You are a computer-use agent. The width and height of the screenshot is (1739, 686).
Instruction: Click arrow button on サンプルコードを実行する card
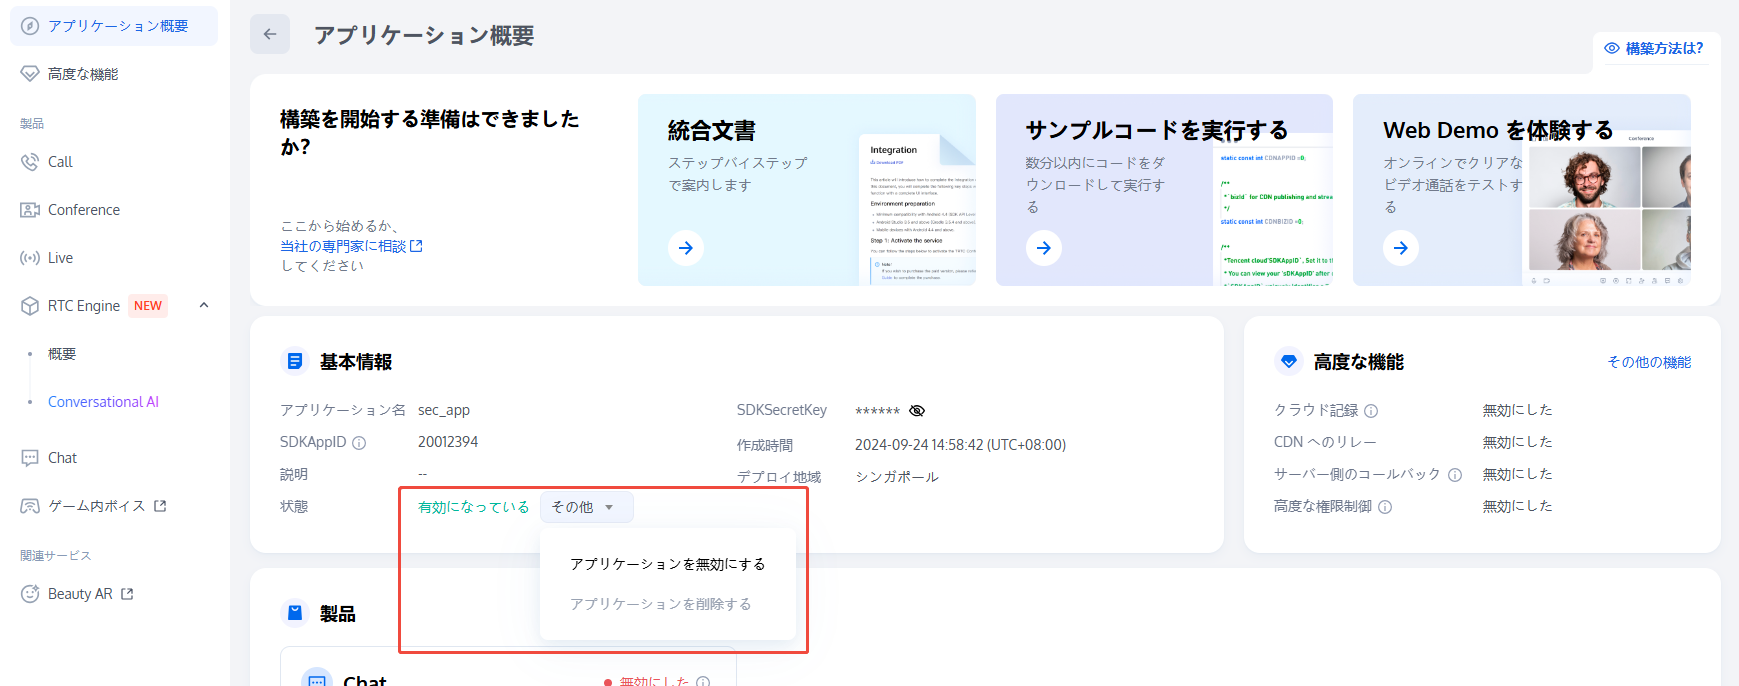pos(1043,248)
